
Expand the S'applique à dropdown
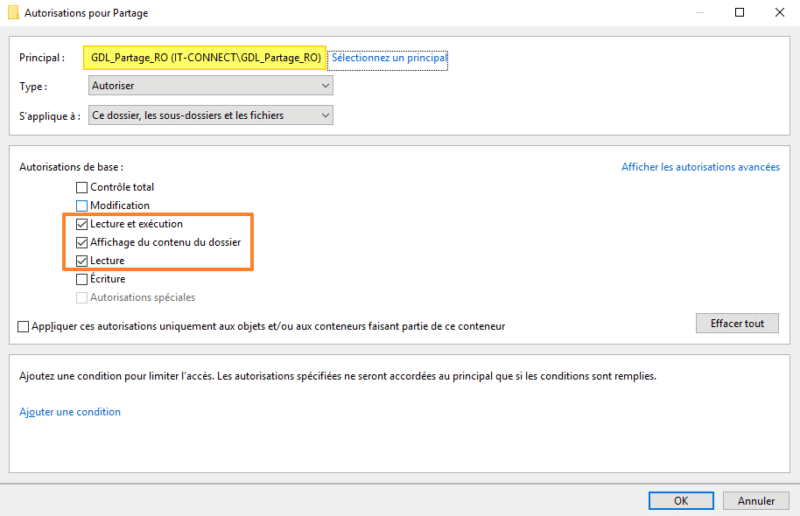point(211,115)
